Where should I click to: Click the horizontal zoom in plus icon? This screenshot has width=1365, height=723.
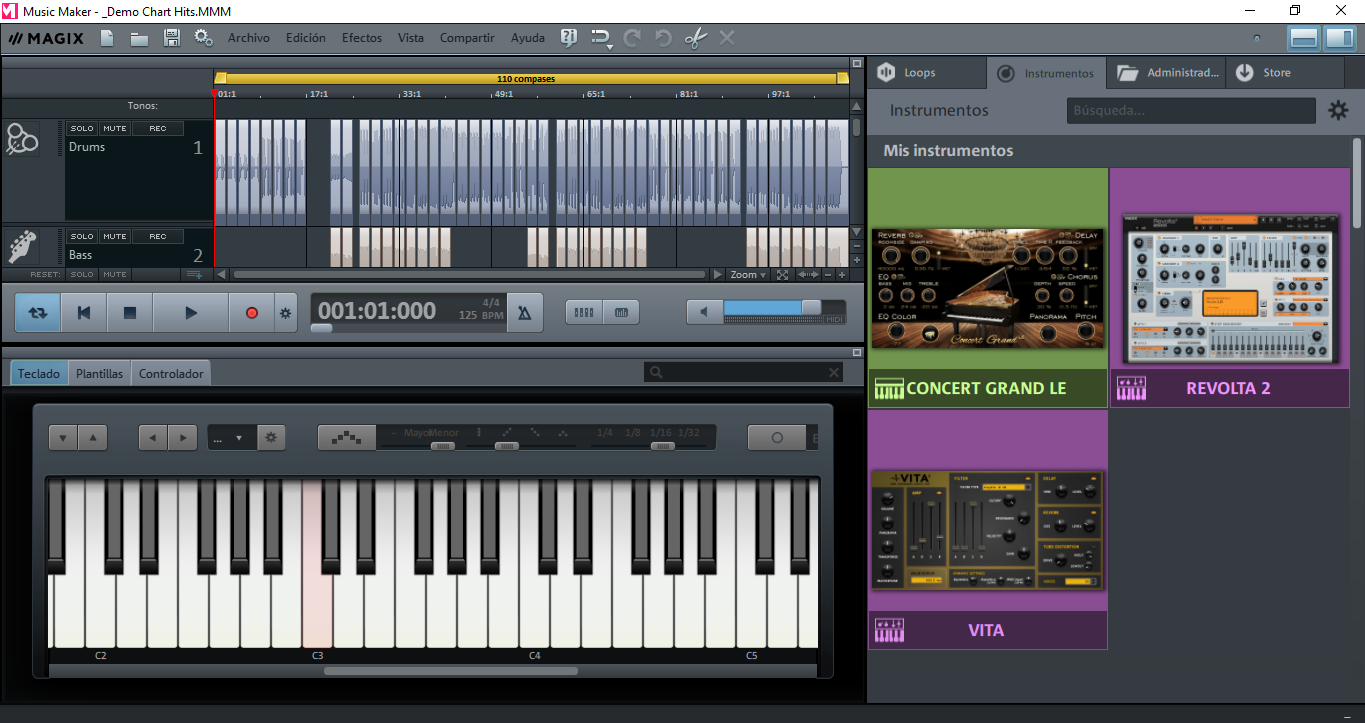842,274
